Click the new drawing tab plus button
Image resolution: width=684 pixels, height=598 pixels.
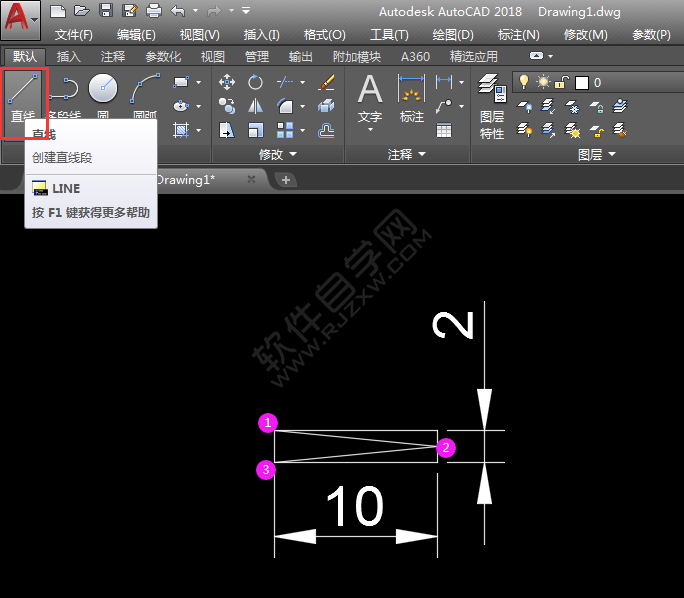[286, 180]
